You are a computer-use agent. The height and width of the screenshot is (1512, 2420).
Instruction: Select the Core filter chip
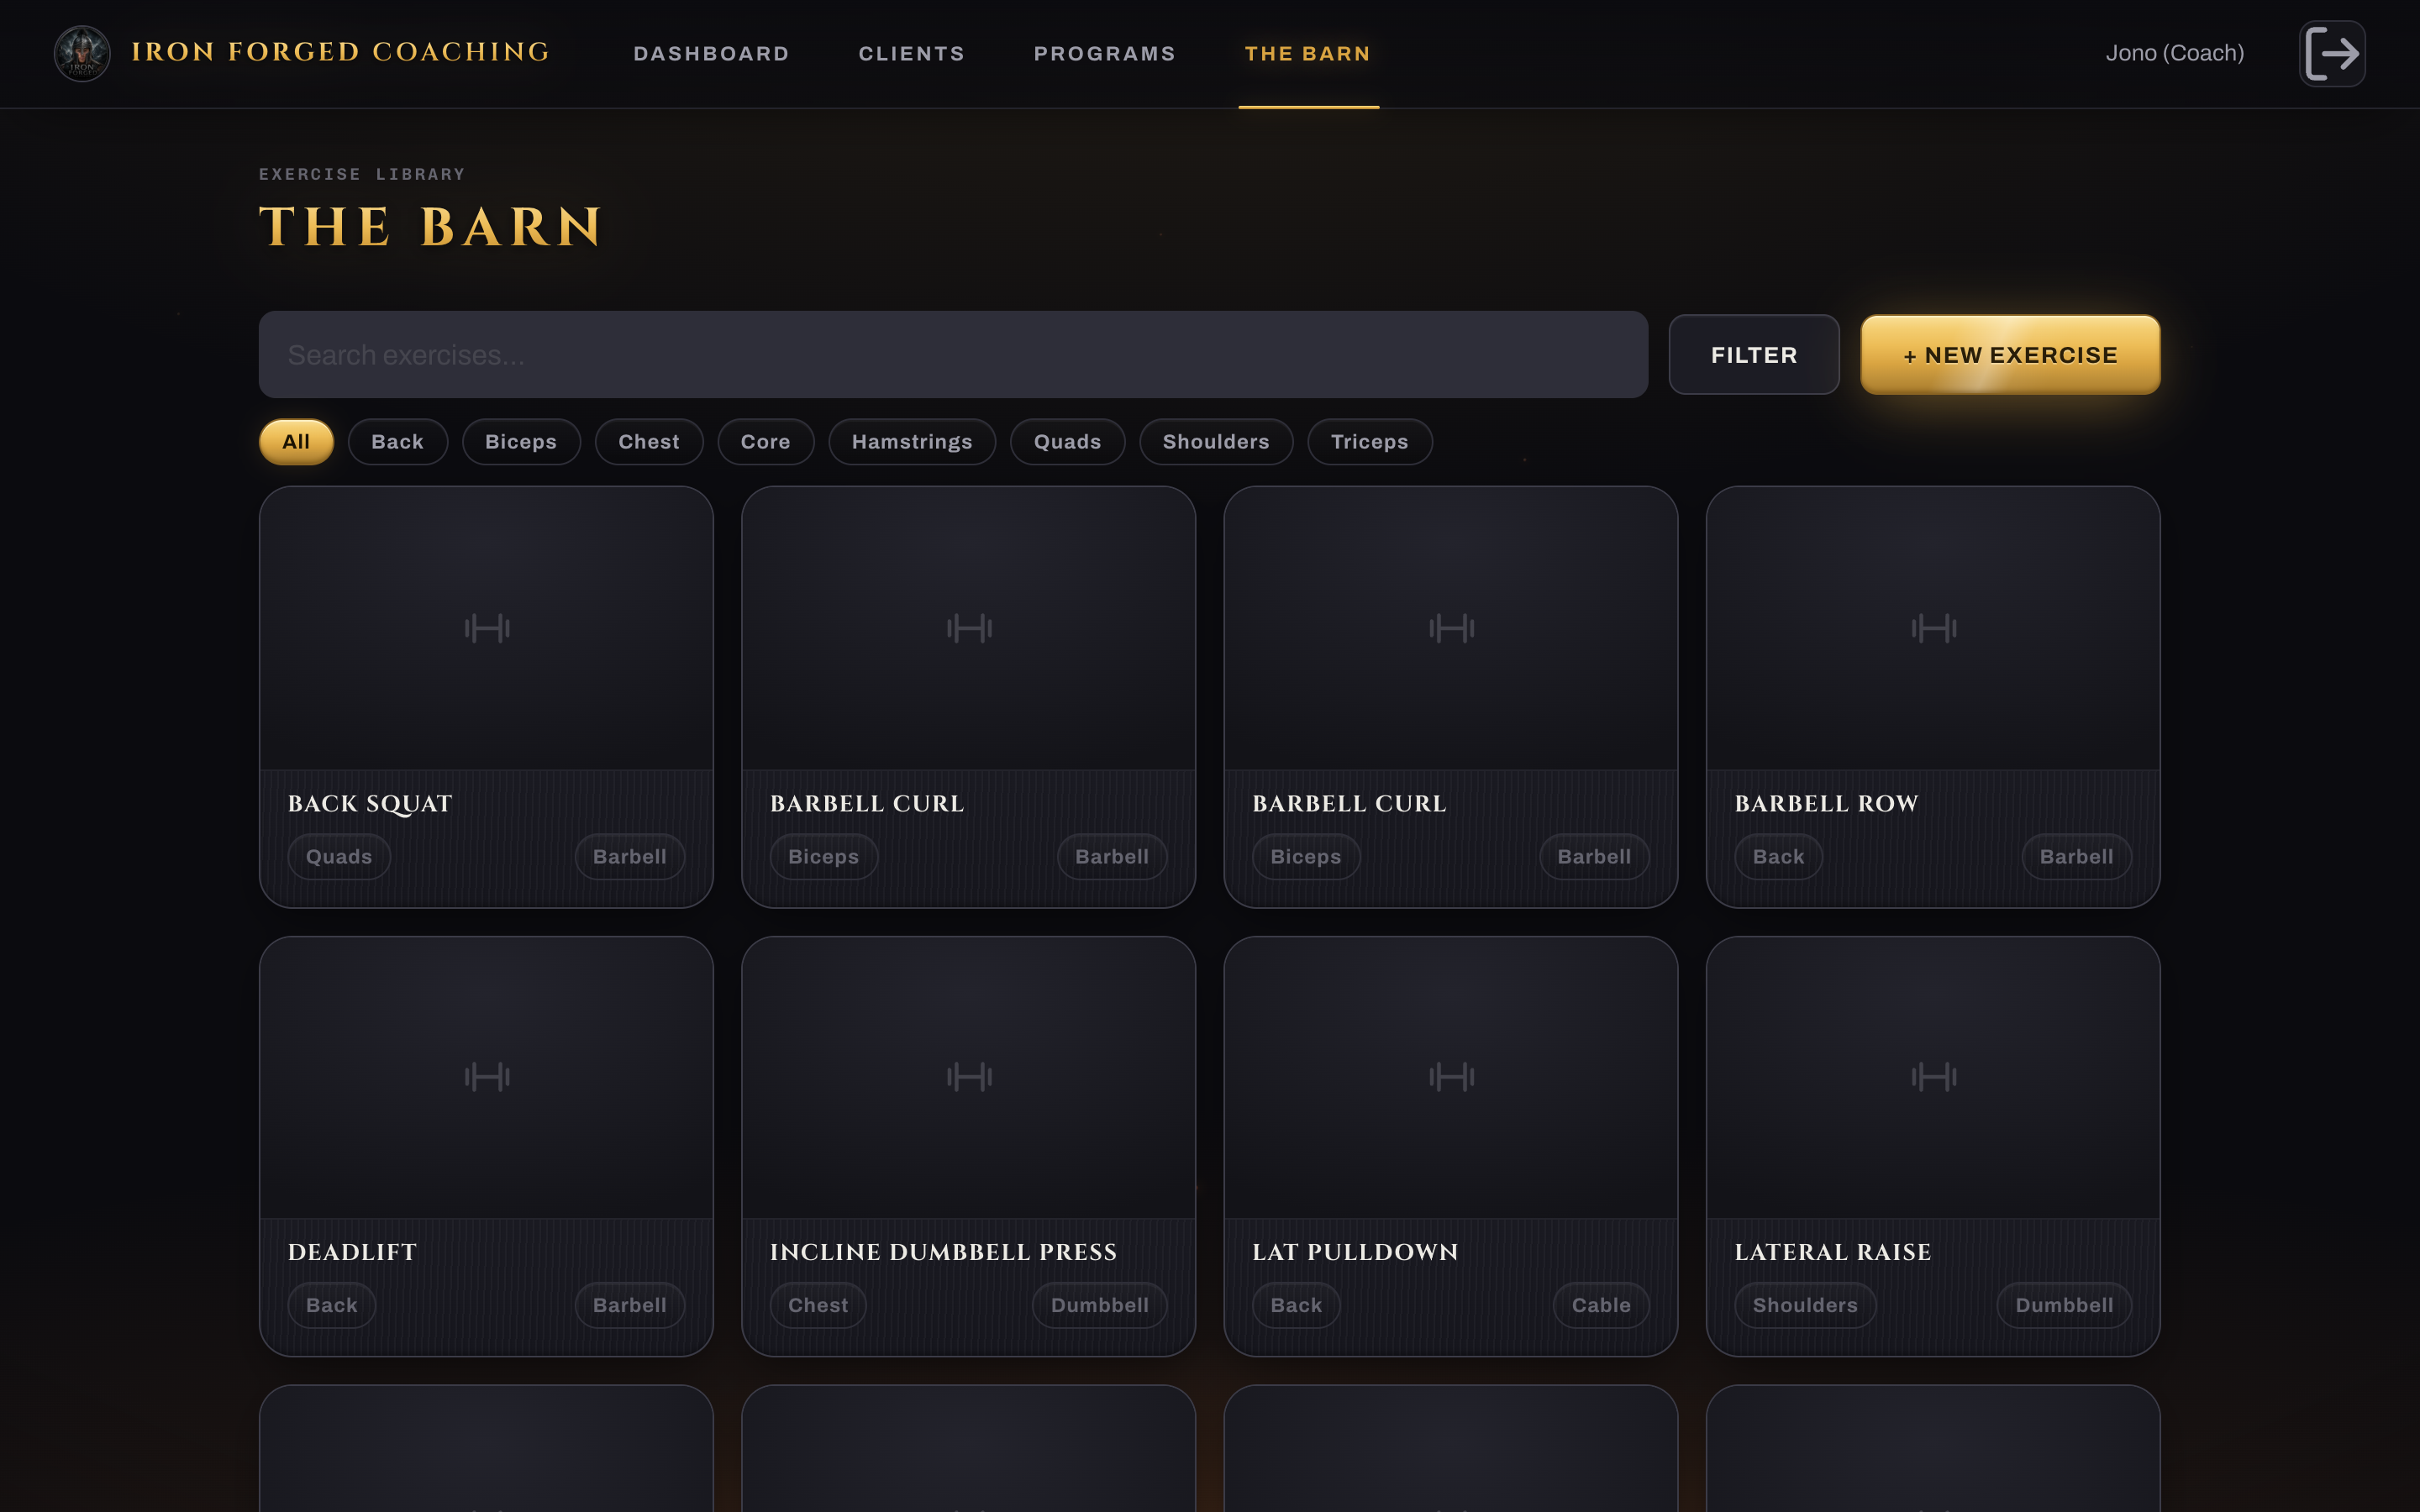[766, 442]
